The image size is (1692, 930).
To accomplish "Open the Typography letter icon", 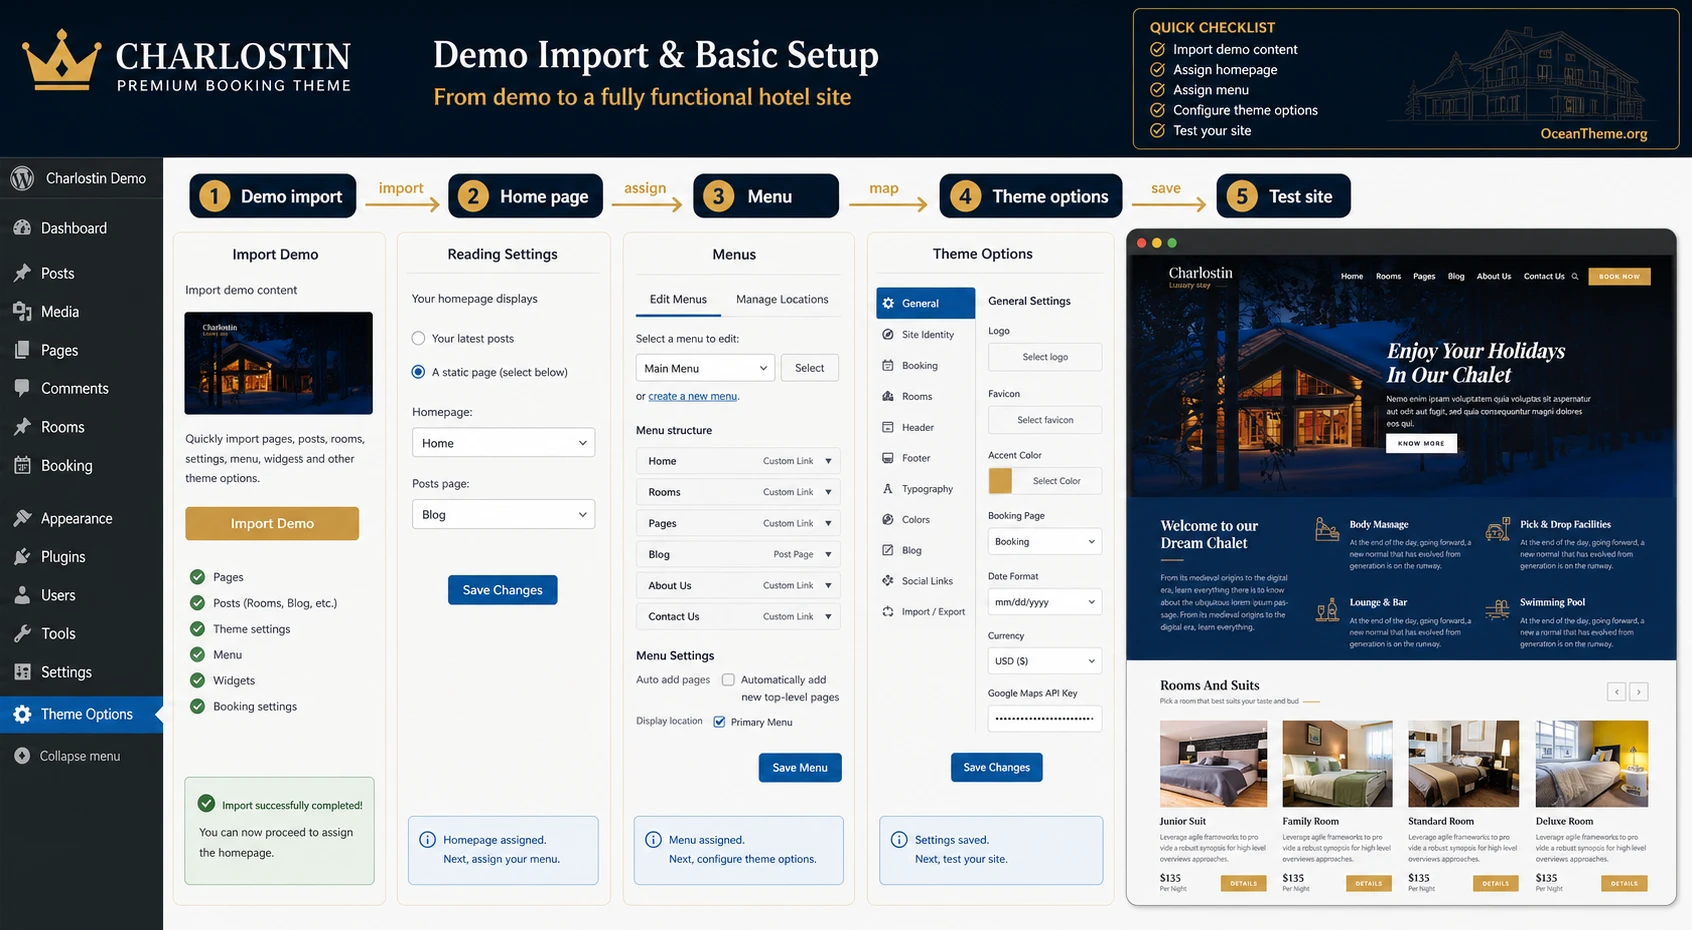I will coord(888,489).
